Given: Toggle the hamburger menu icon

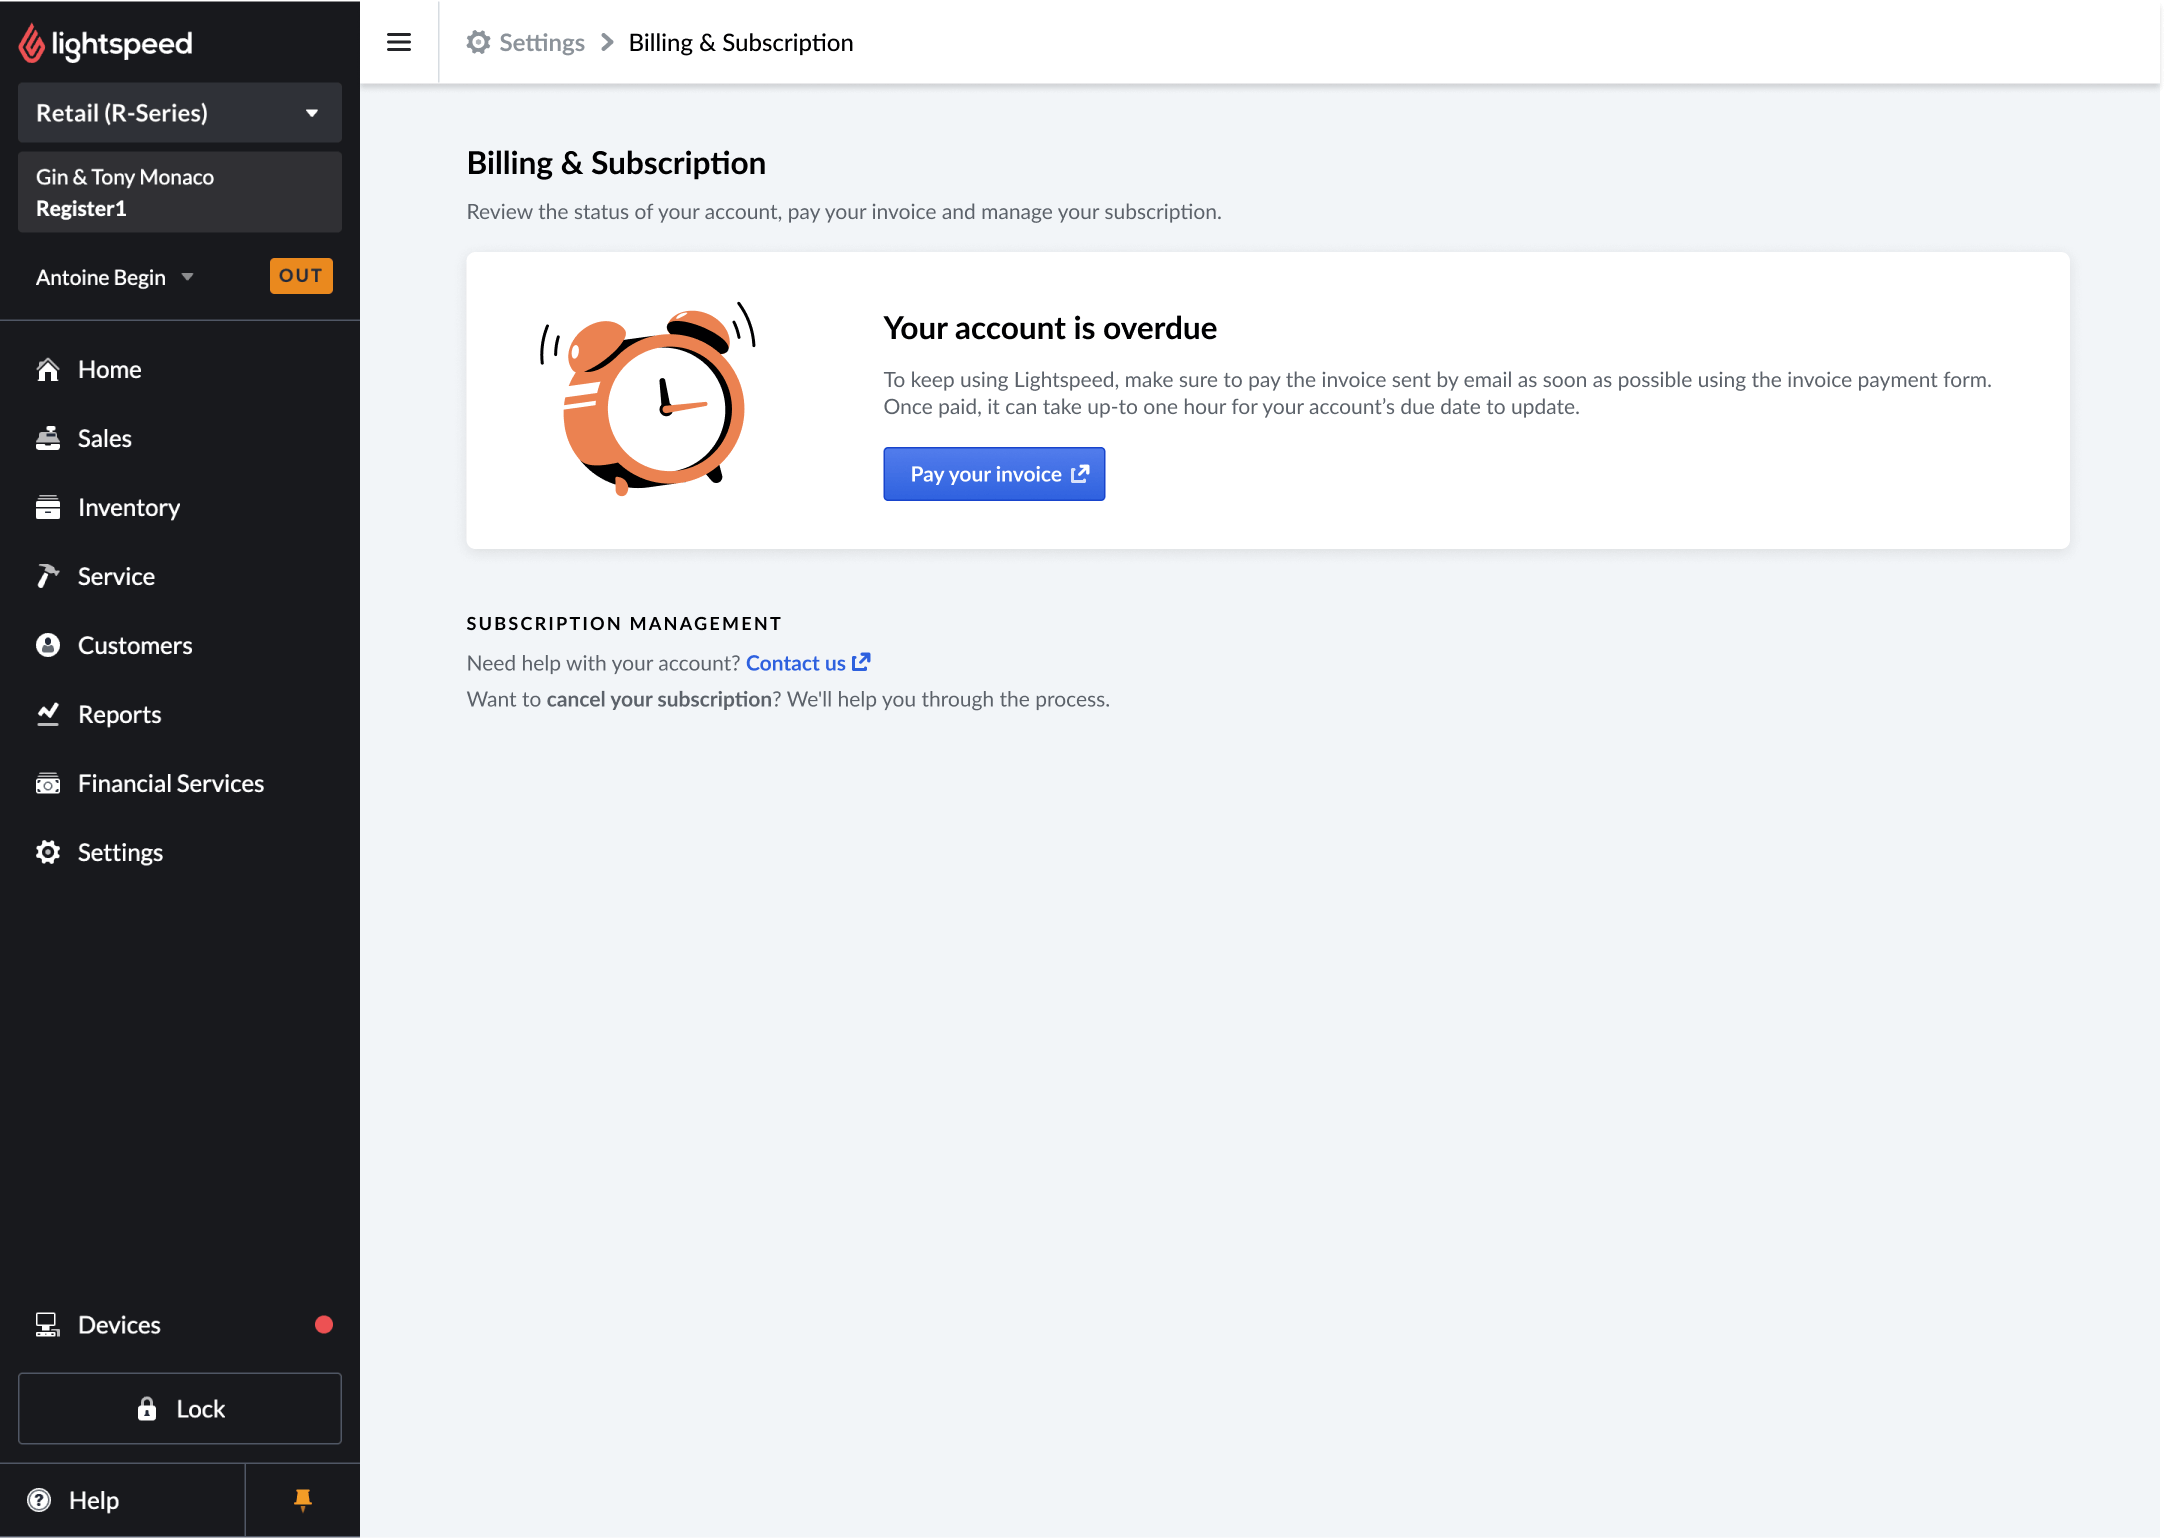Looking at the screenshot, I should coord(399,42).
